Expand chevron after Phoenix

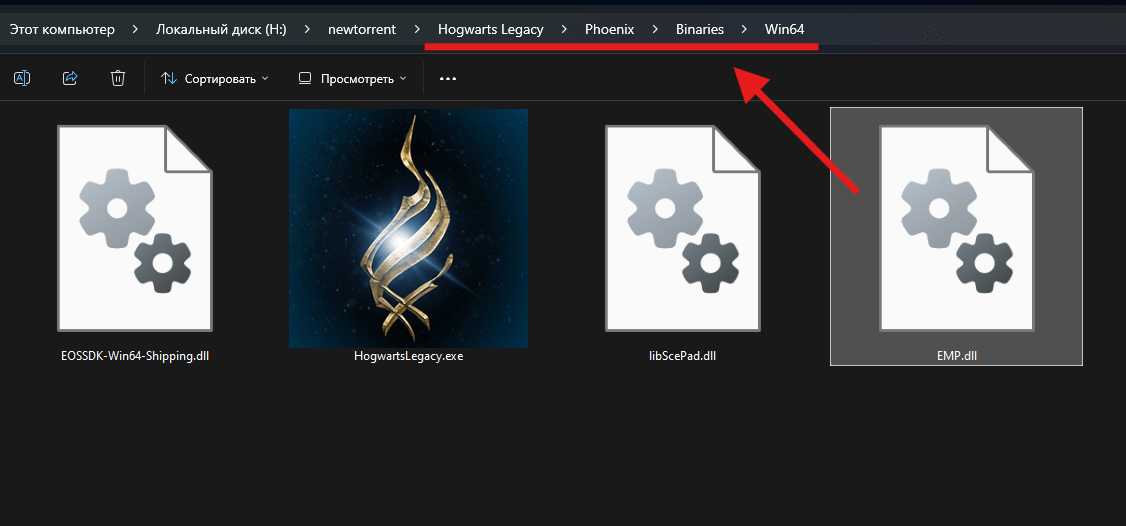(655, 29)
